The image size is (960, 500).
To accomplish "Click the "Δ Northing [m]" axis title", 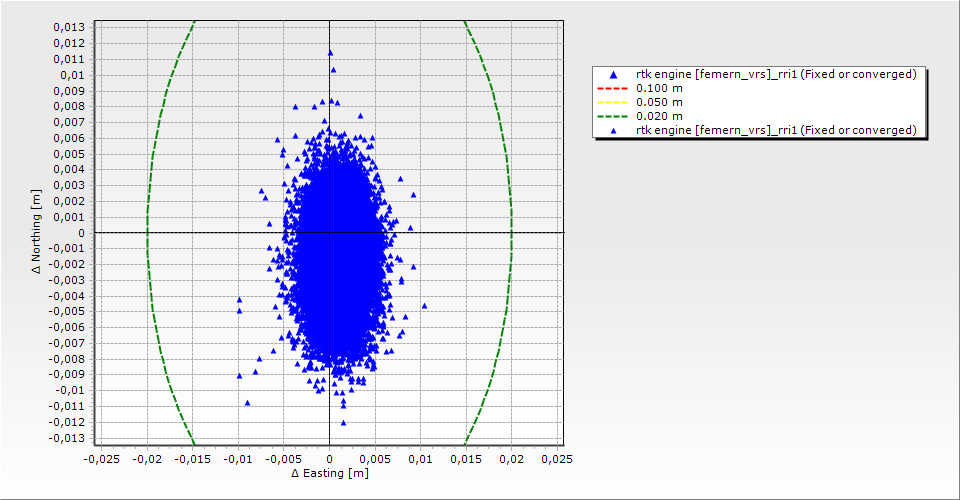I will (38, 232).
